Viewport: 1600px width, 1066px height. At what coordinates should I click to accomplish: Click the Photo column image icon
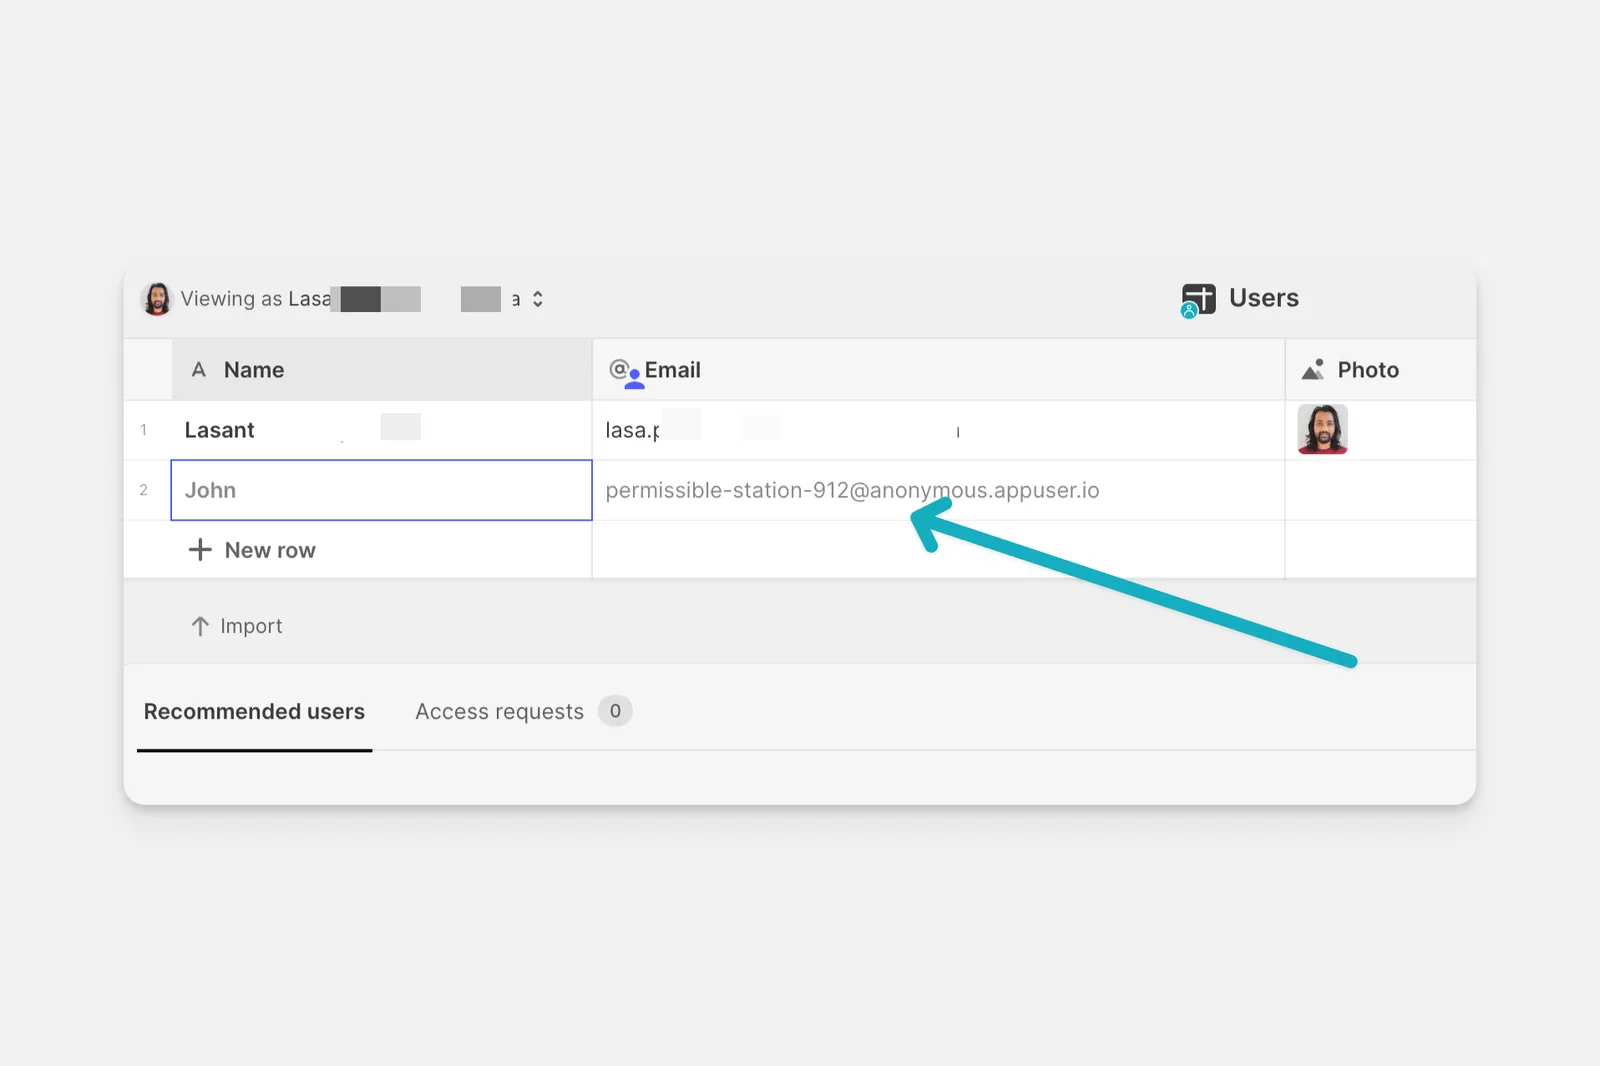click(1313, 370)
